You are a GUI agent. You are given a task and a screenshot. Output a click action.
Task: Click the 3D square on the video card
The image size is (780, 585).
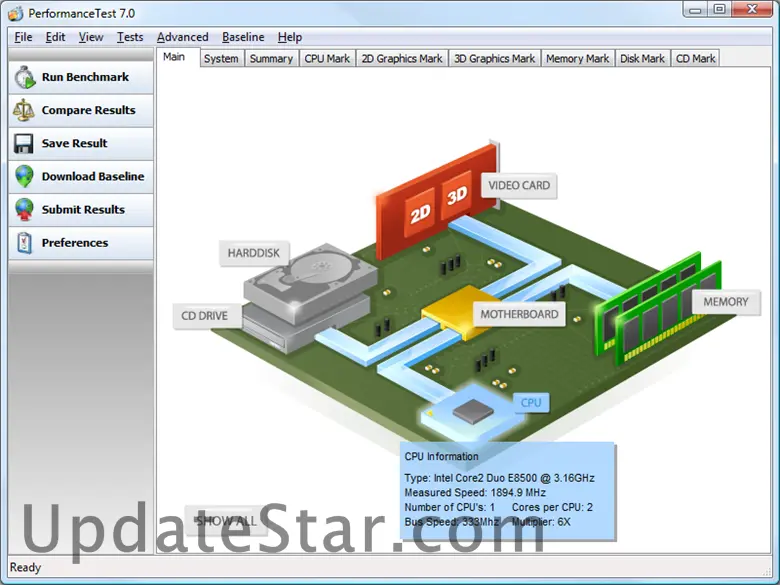(x=456, y=195)
